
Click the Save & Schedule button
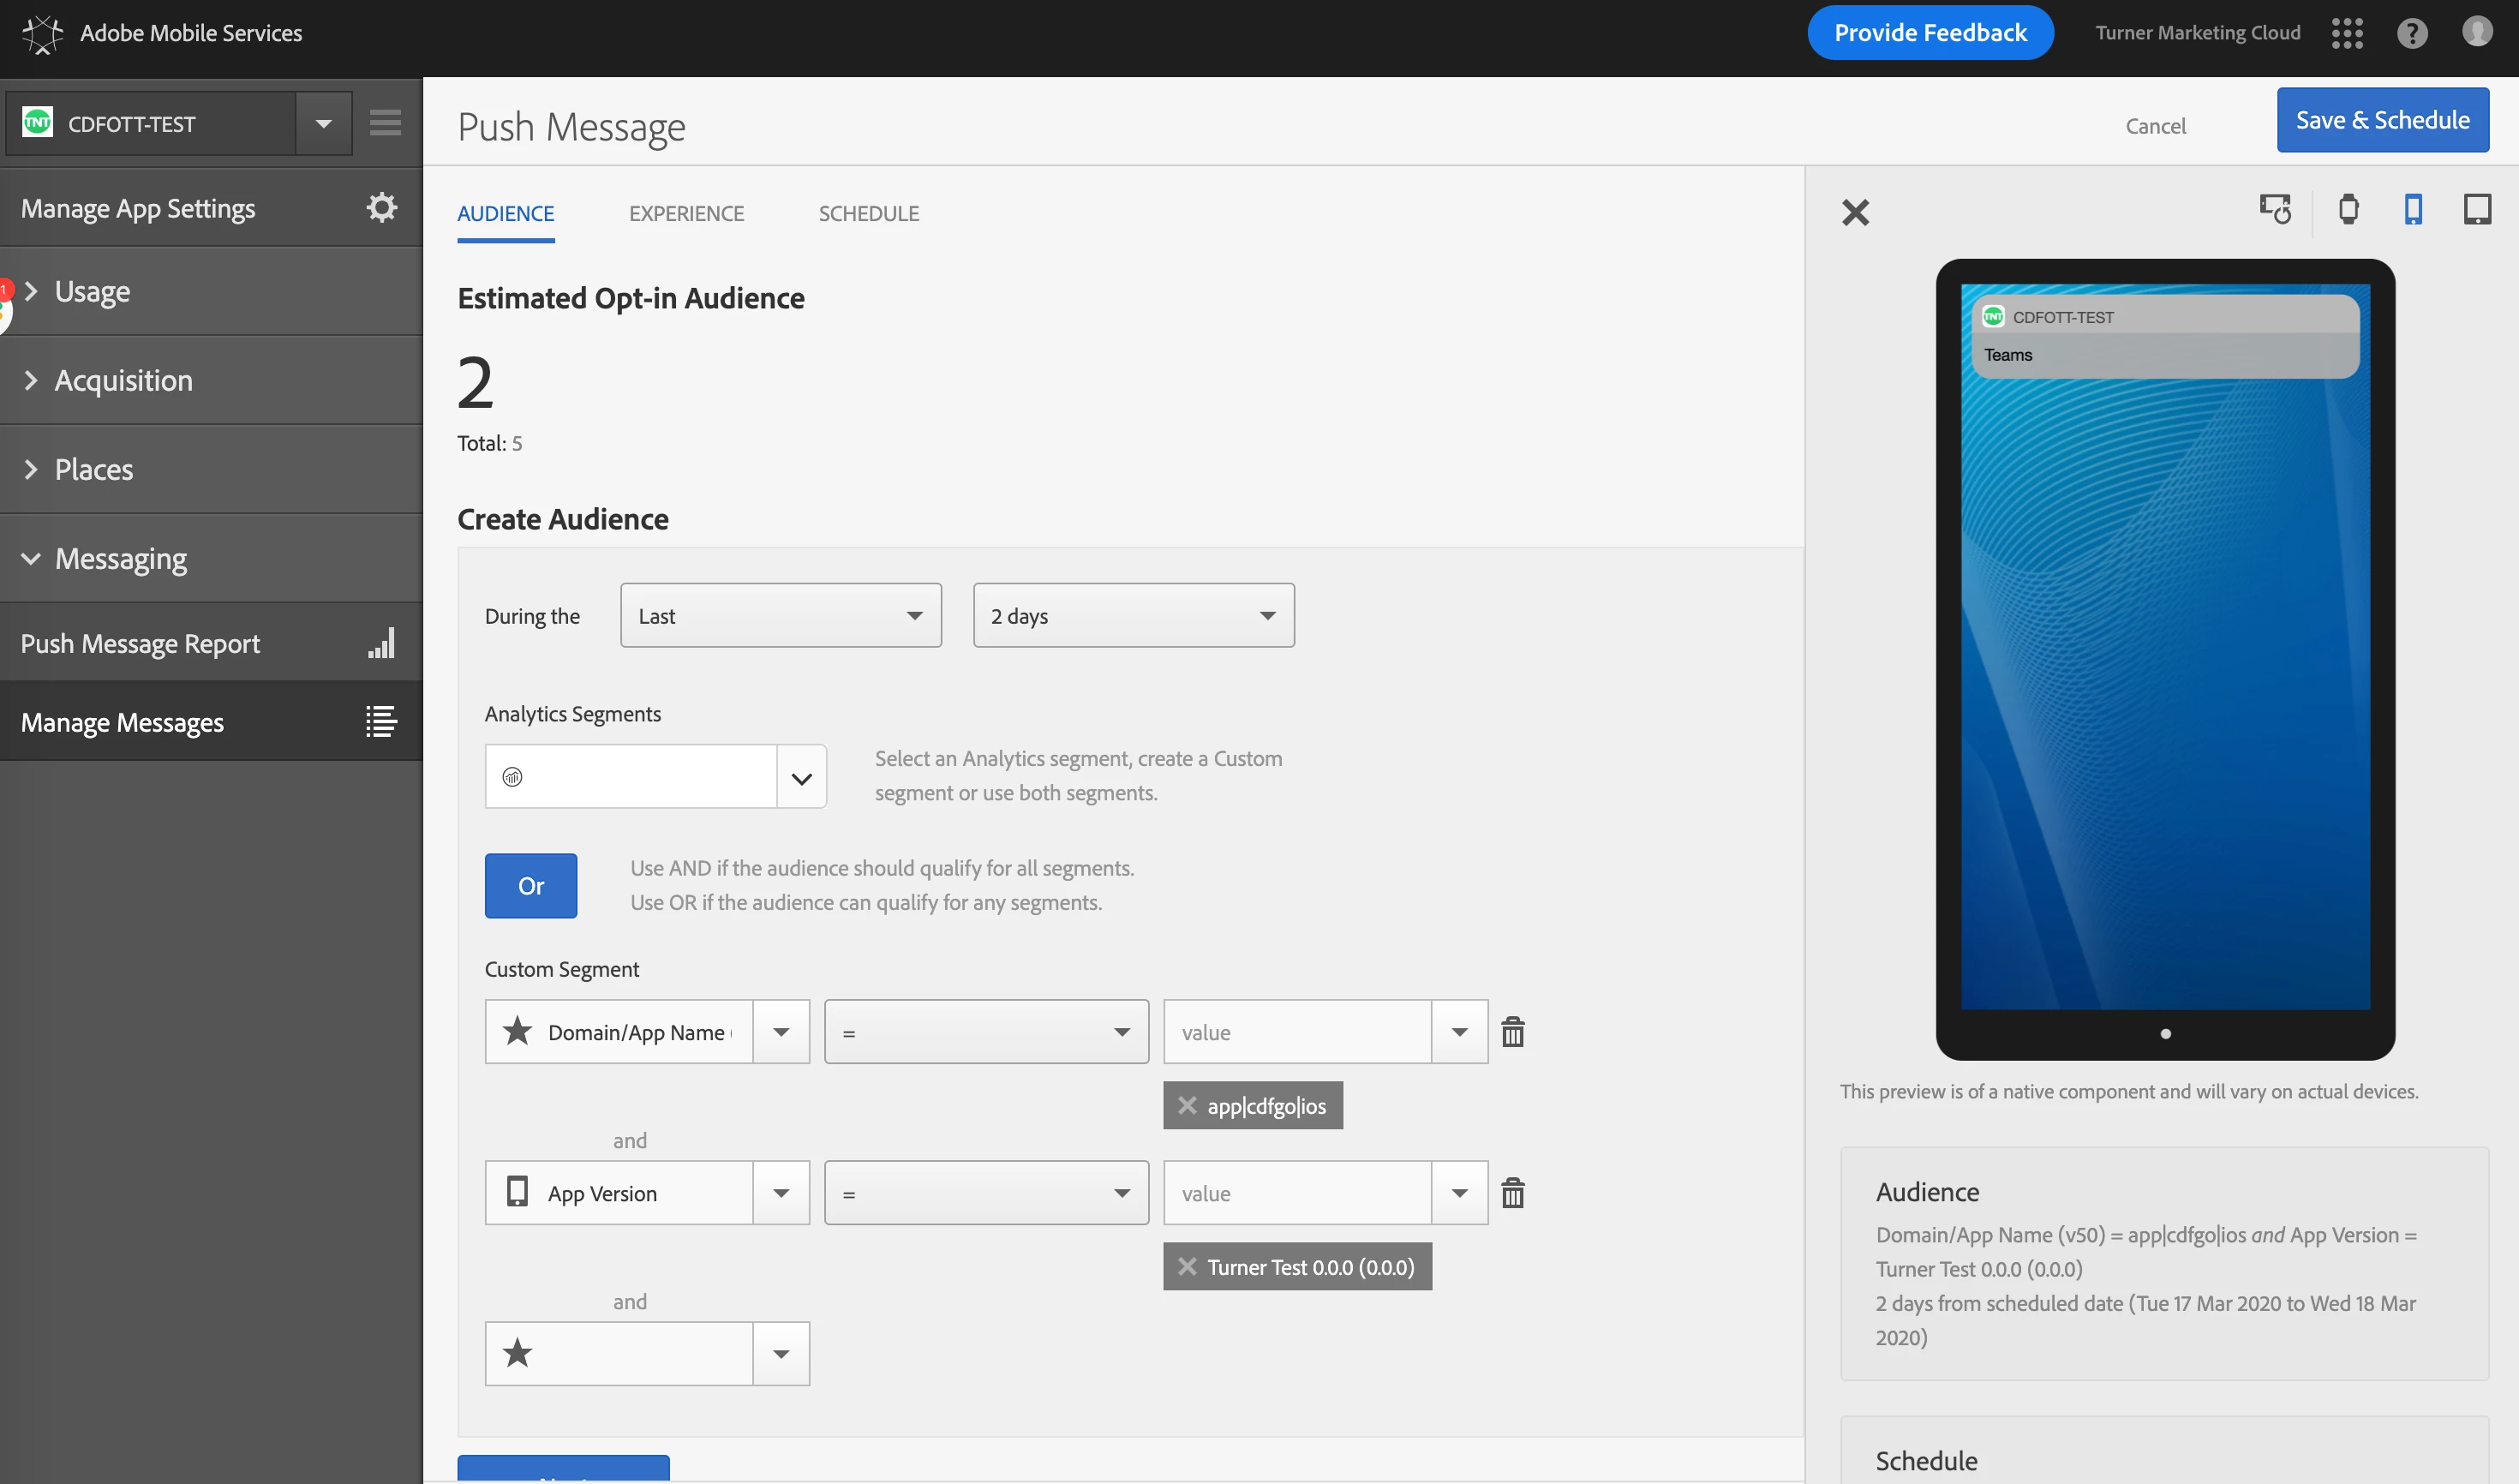pos(2382,120)
